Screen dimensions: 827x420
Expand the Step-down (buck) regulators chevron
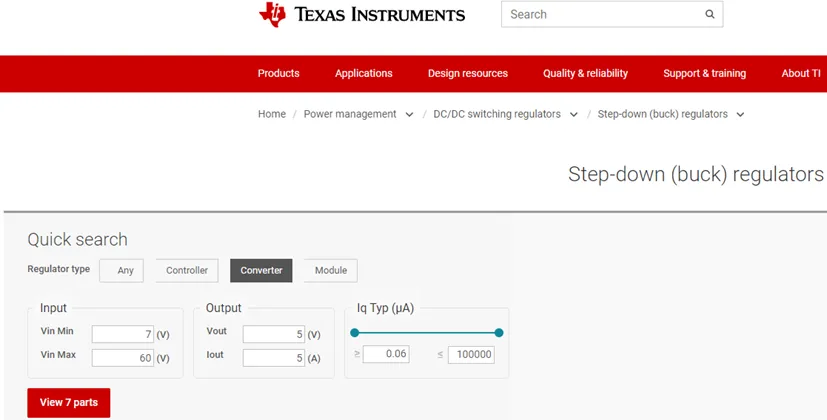pyautogui.click(x=741, y=114)
